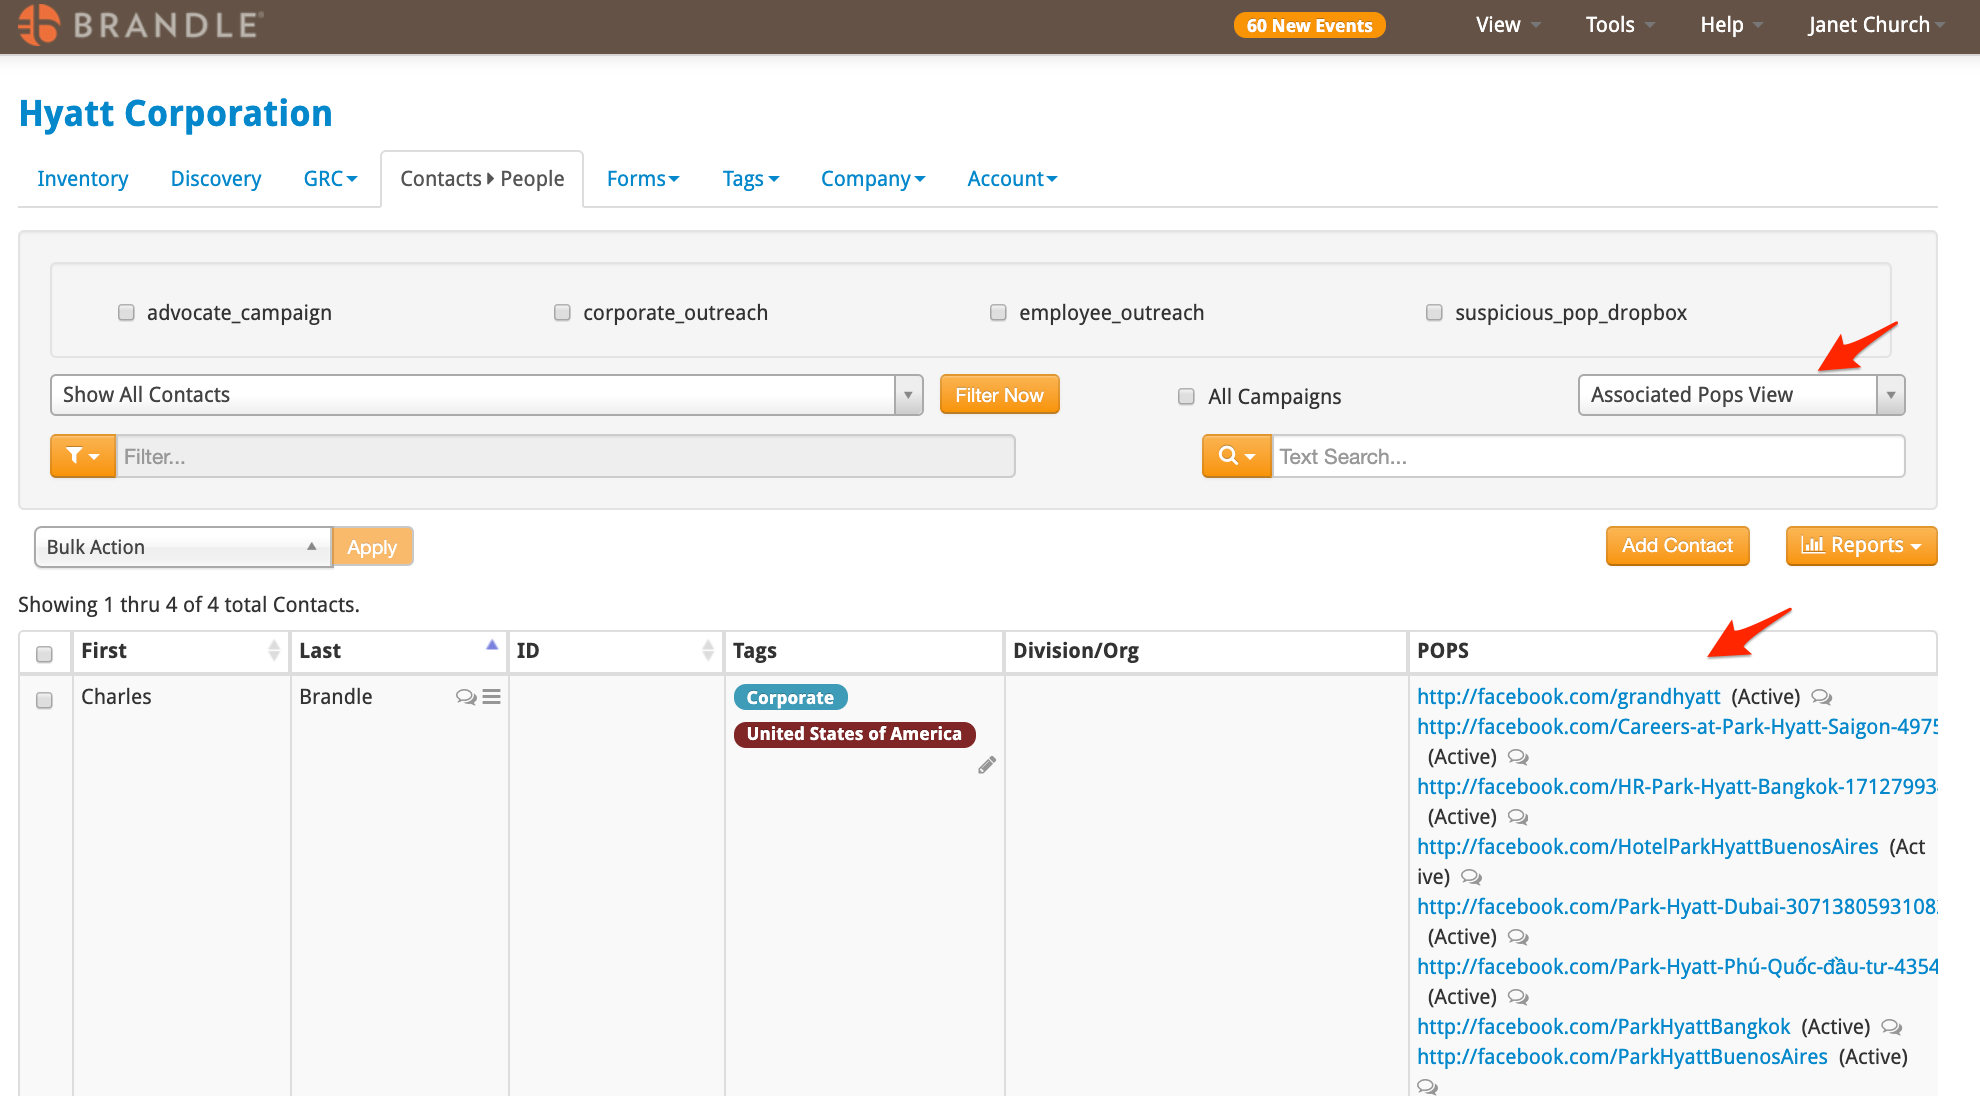1980x1096 pixels.
Task: Select the Charles Brandle row checkbox
Action: tap(44, 700)
